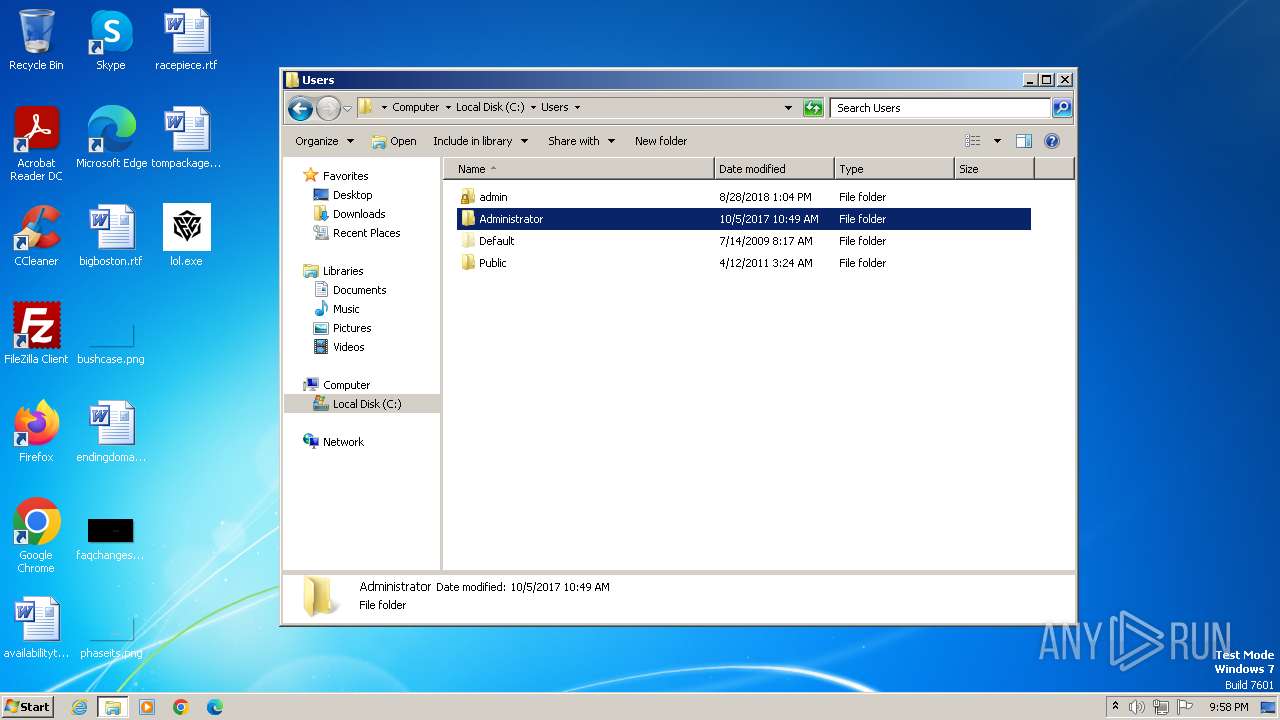The height and width of the screenshot is (720, 1280).
Task: Click Local Disk (C:) breadcrumb segment
Action: coord(490,107)
